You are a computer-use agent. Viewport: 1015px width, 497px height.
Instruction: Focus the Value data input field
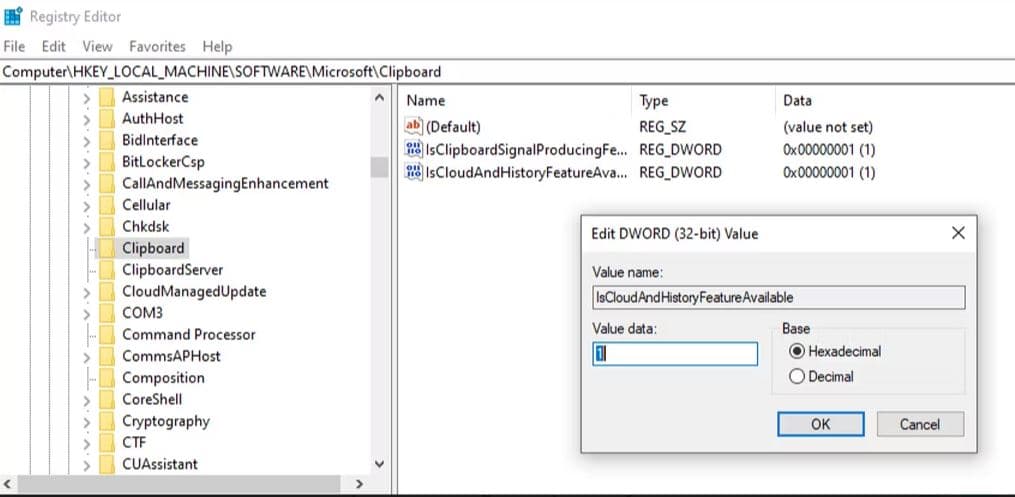coord(675,354)
